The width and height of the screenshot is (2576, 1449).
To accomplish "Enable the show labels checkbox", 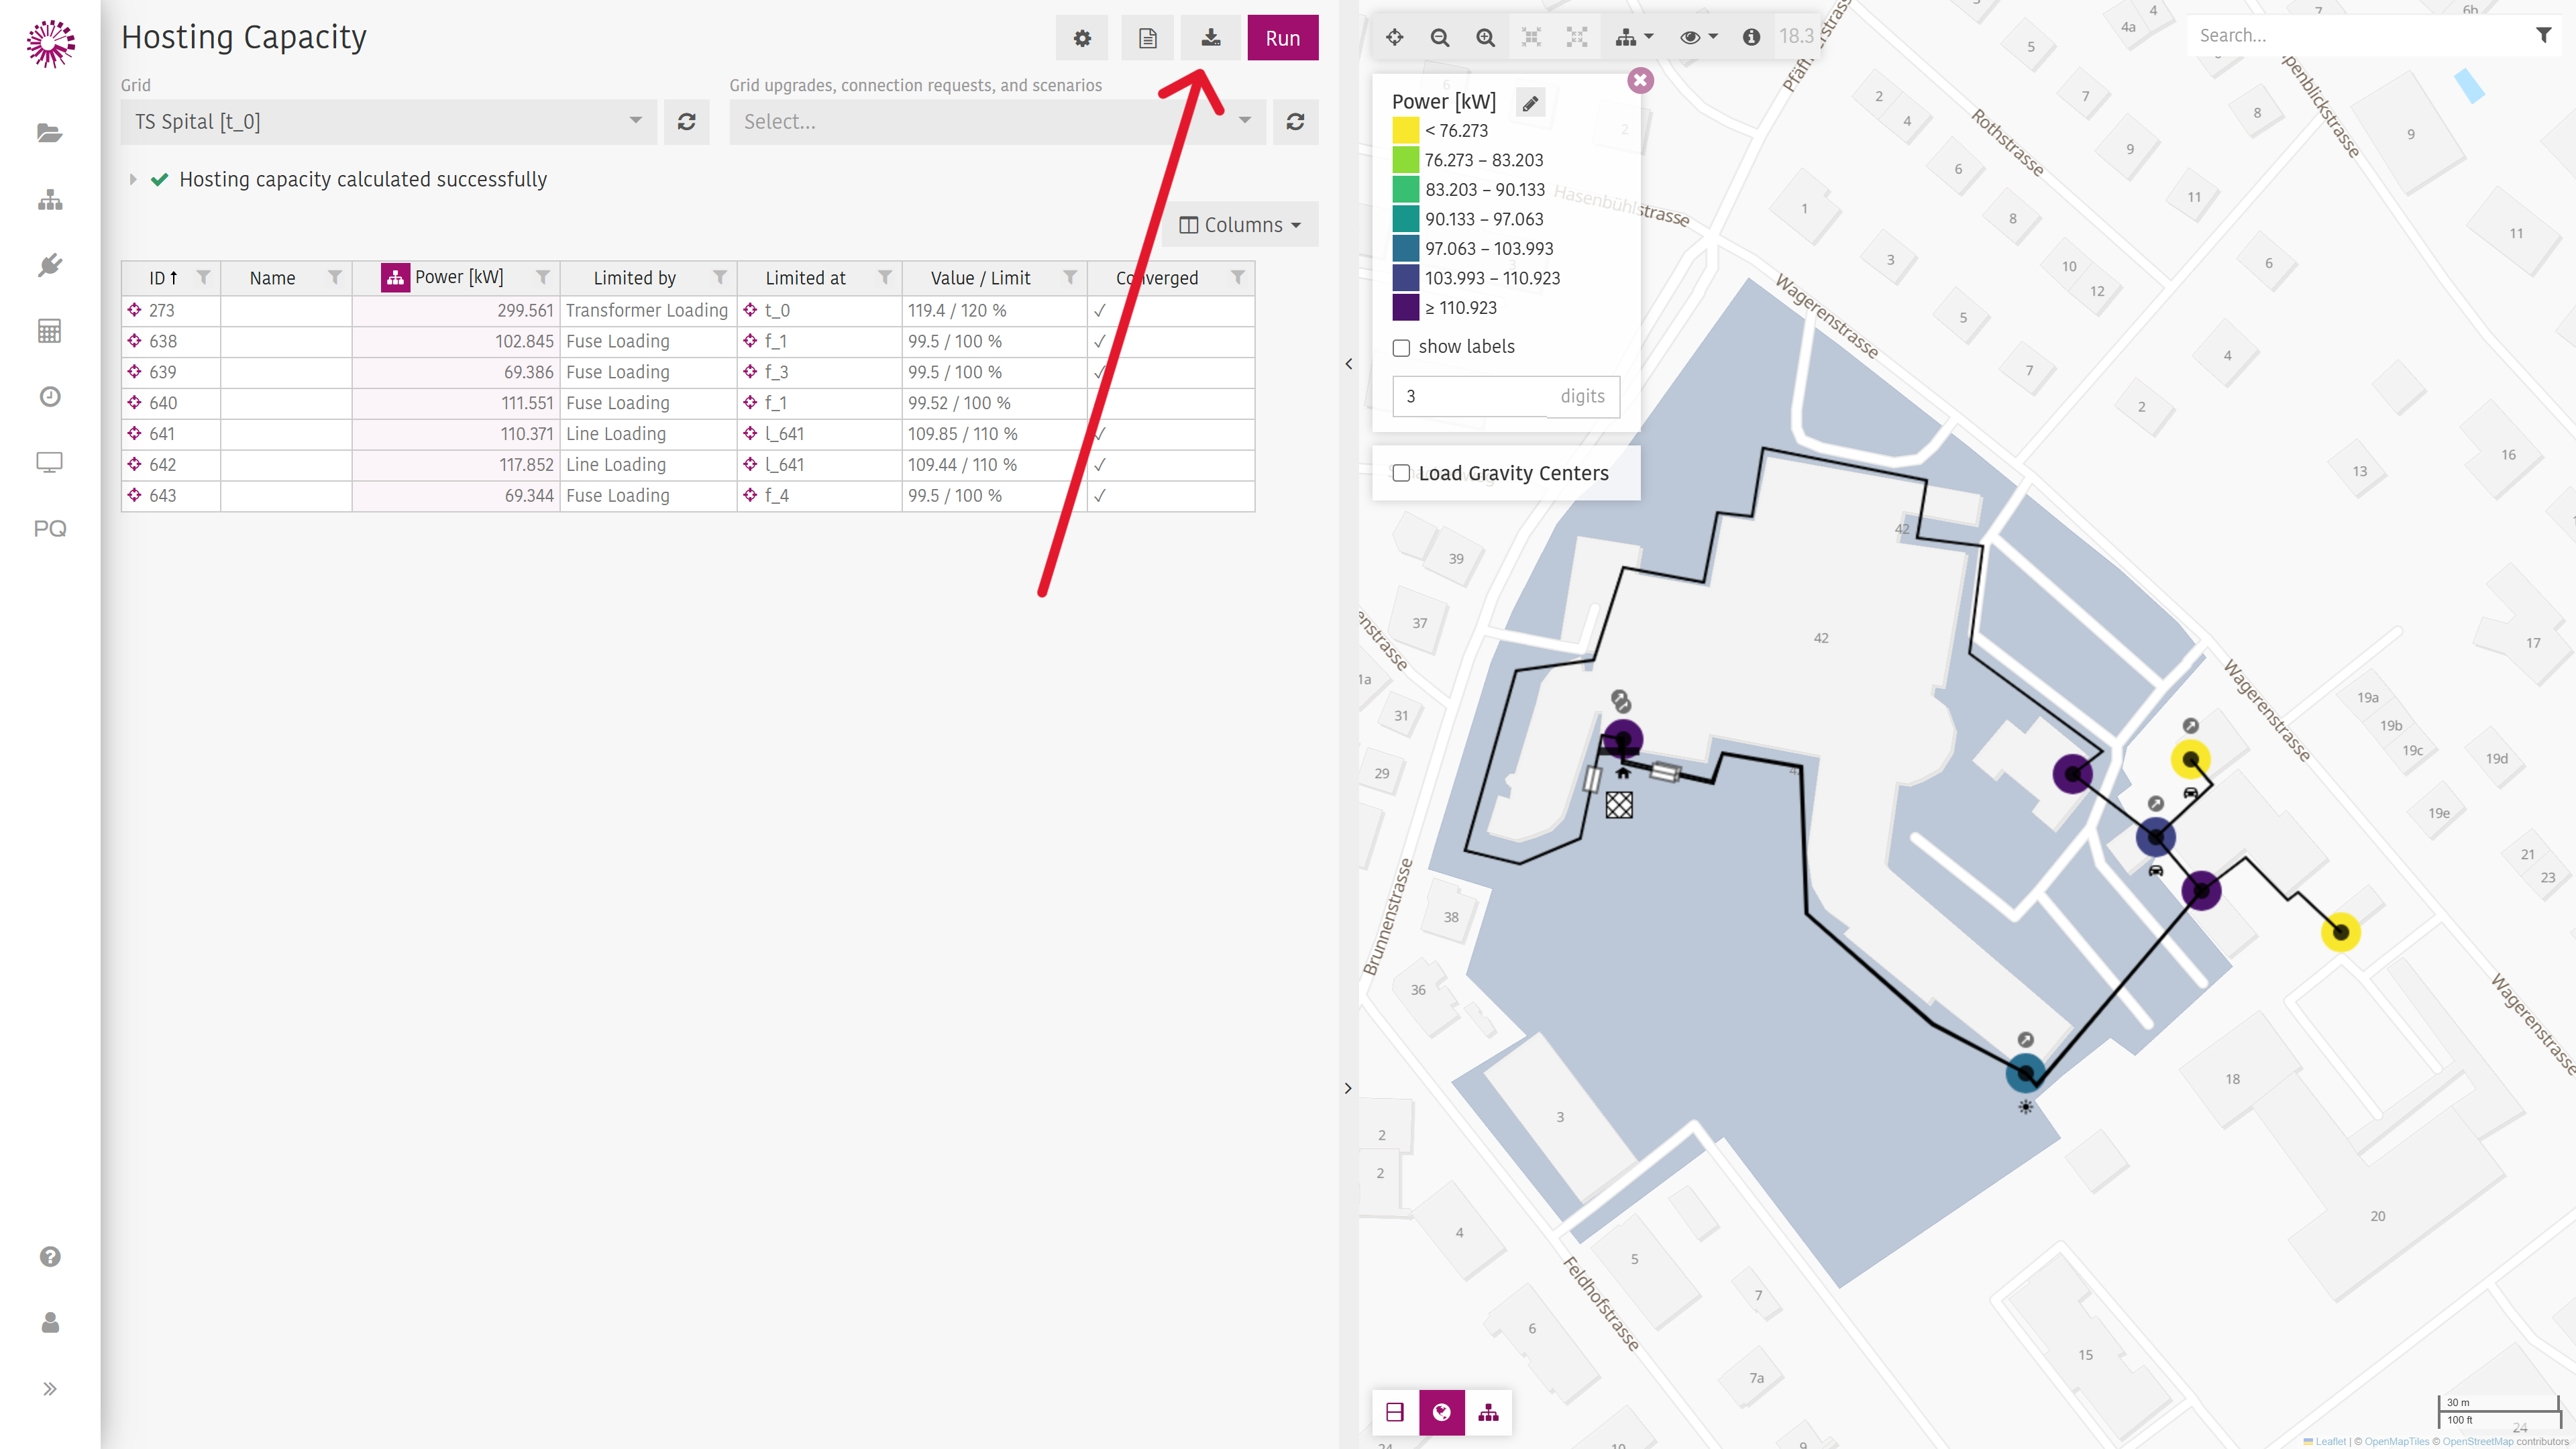I will pyautogui.click(x=1401, y=347).
